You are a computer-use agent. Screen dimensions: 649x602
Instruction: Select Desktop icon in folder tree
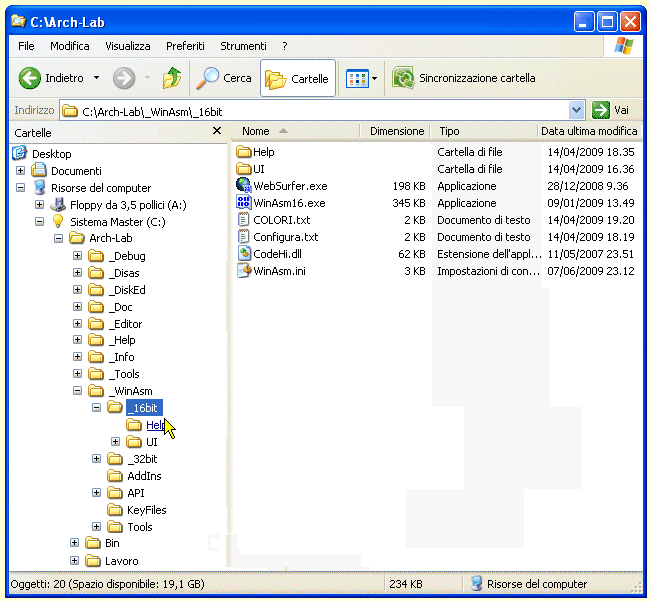(19, 153)
